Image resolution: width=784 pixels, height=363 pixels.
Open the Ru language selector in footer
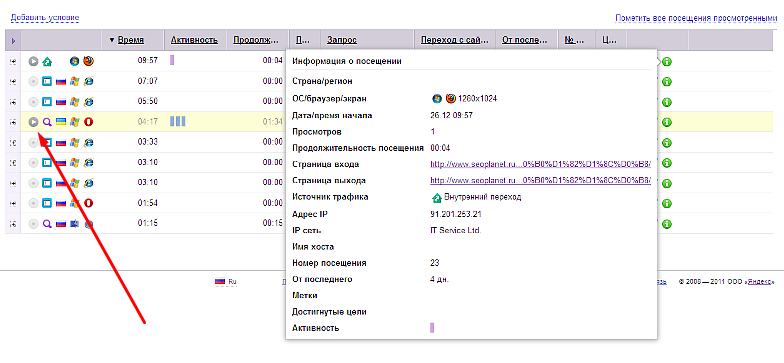[x=226, y=282]
